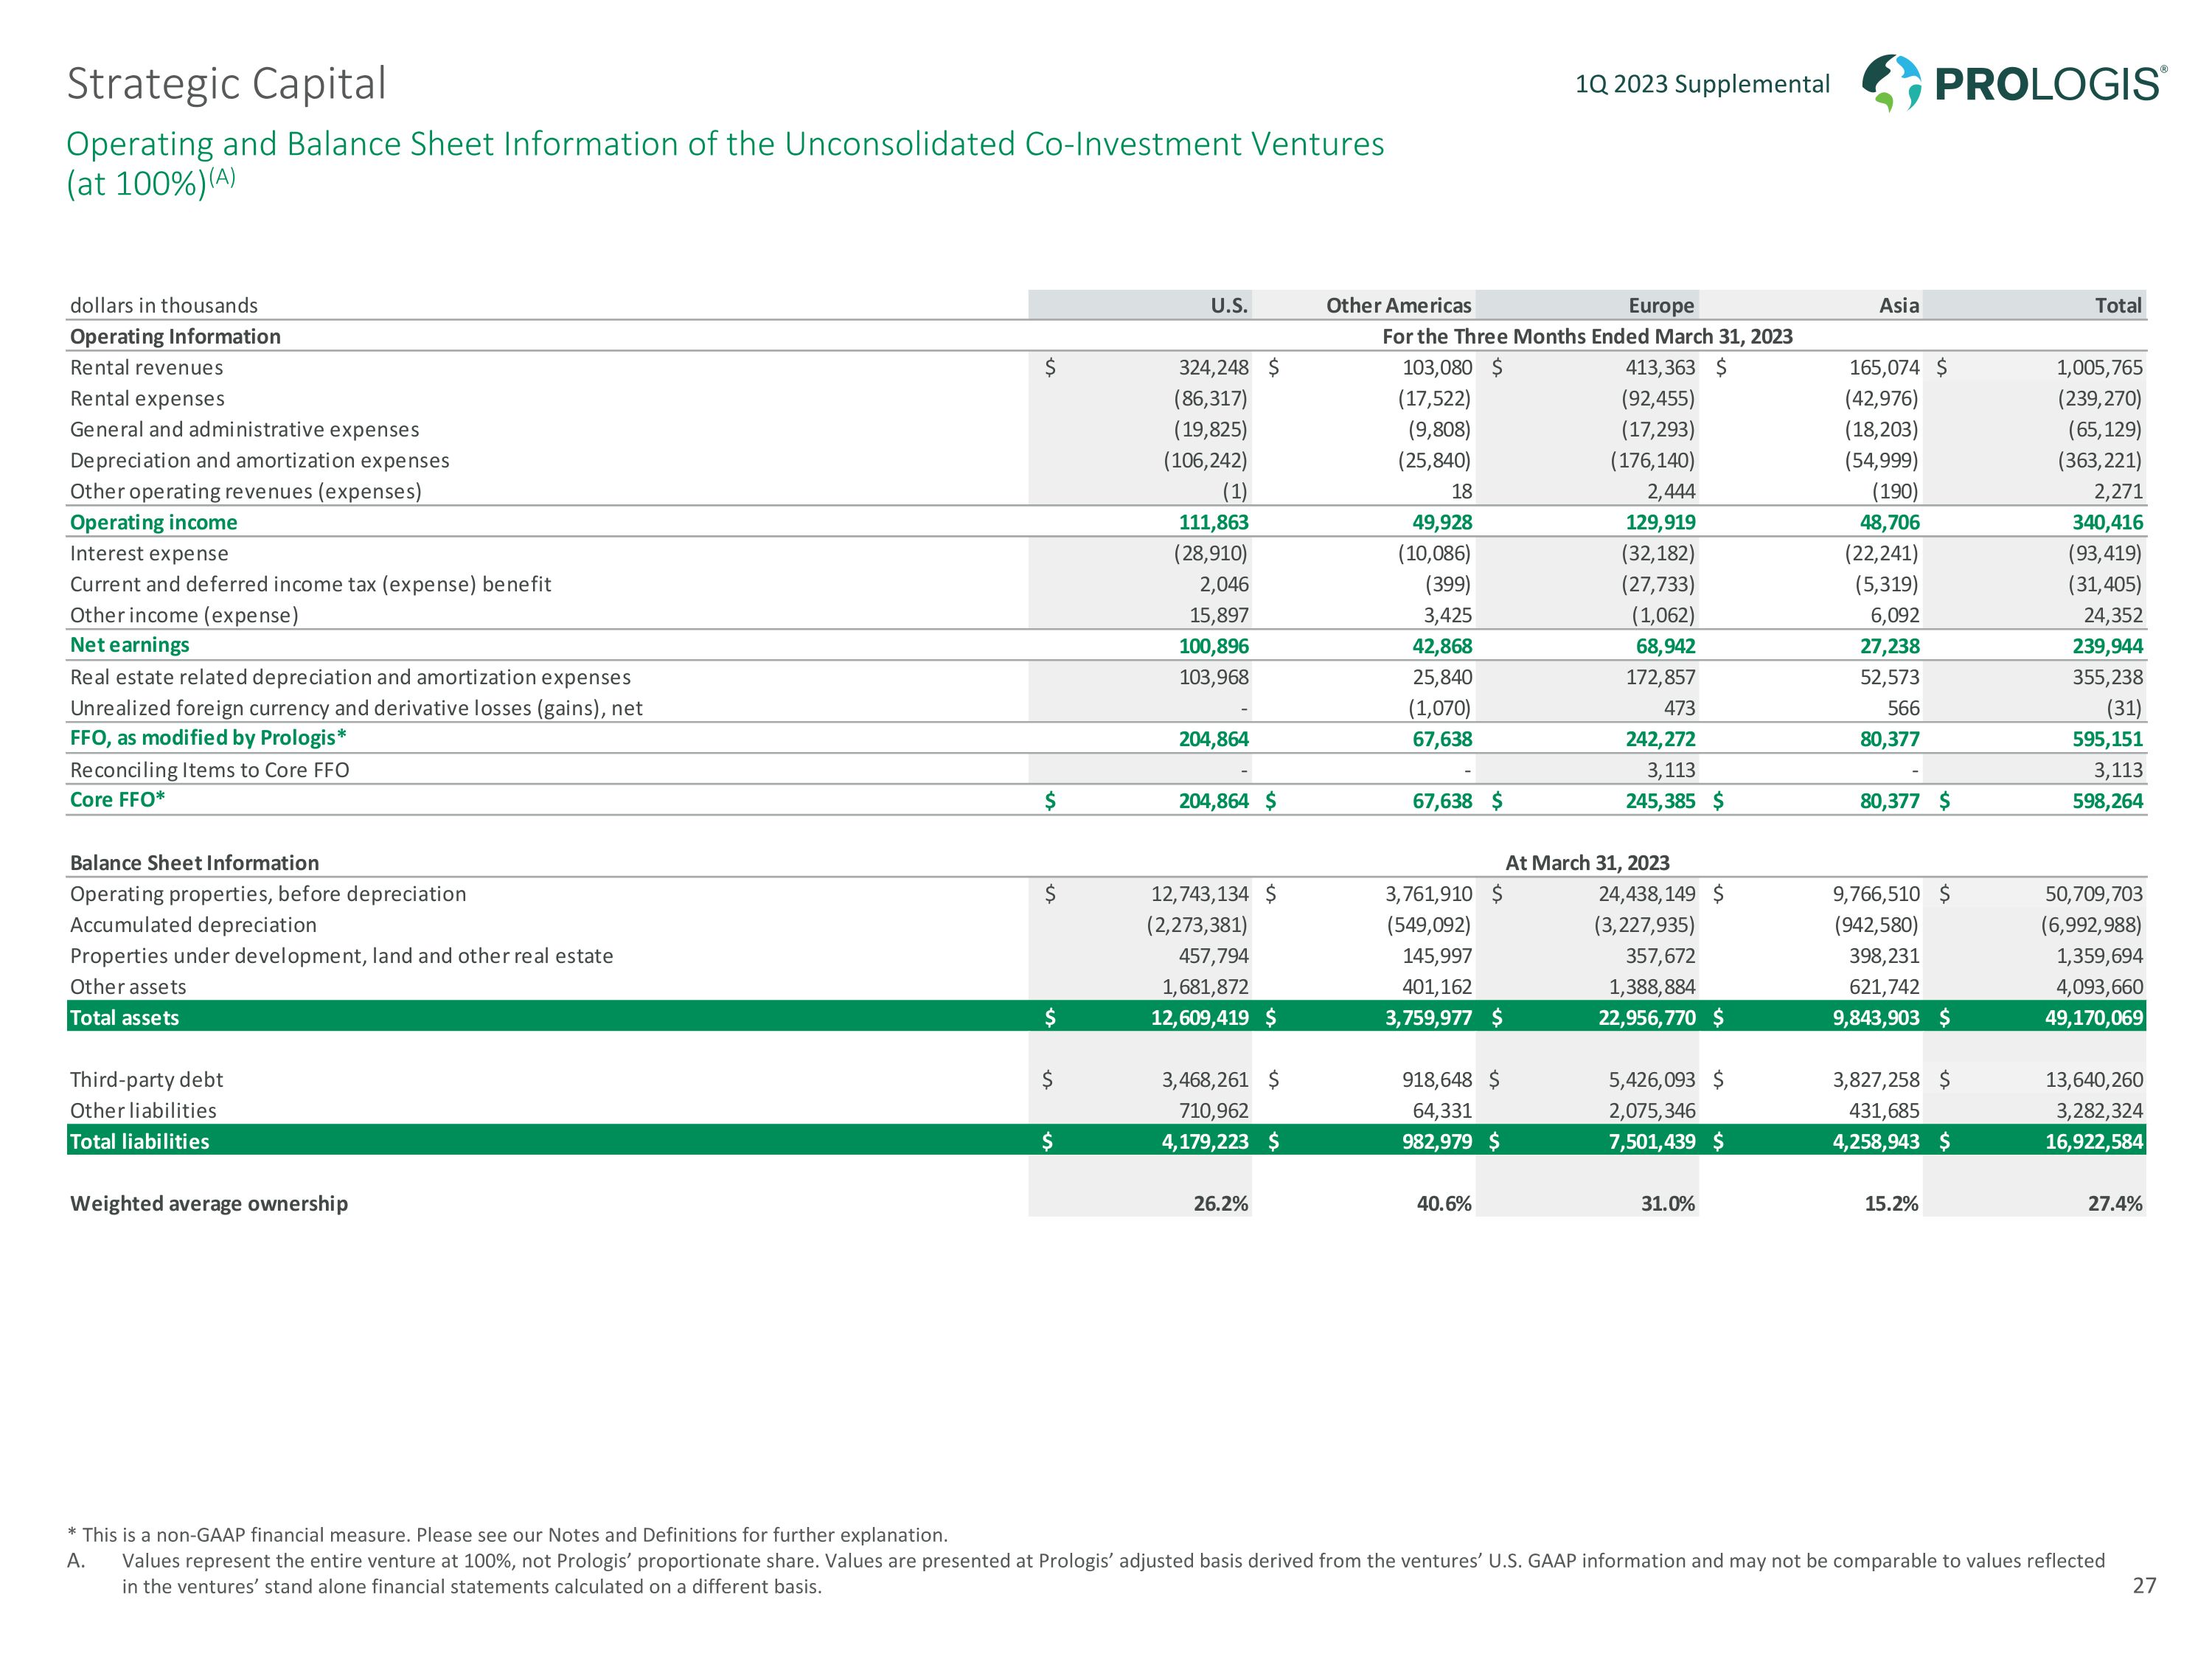Click the Strategic Capital page title

click(226, 84)
